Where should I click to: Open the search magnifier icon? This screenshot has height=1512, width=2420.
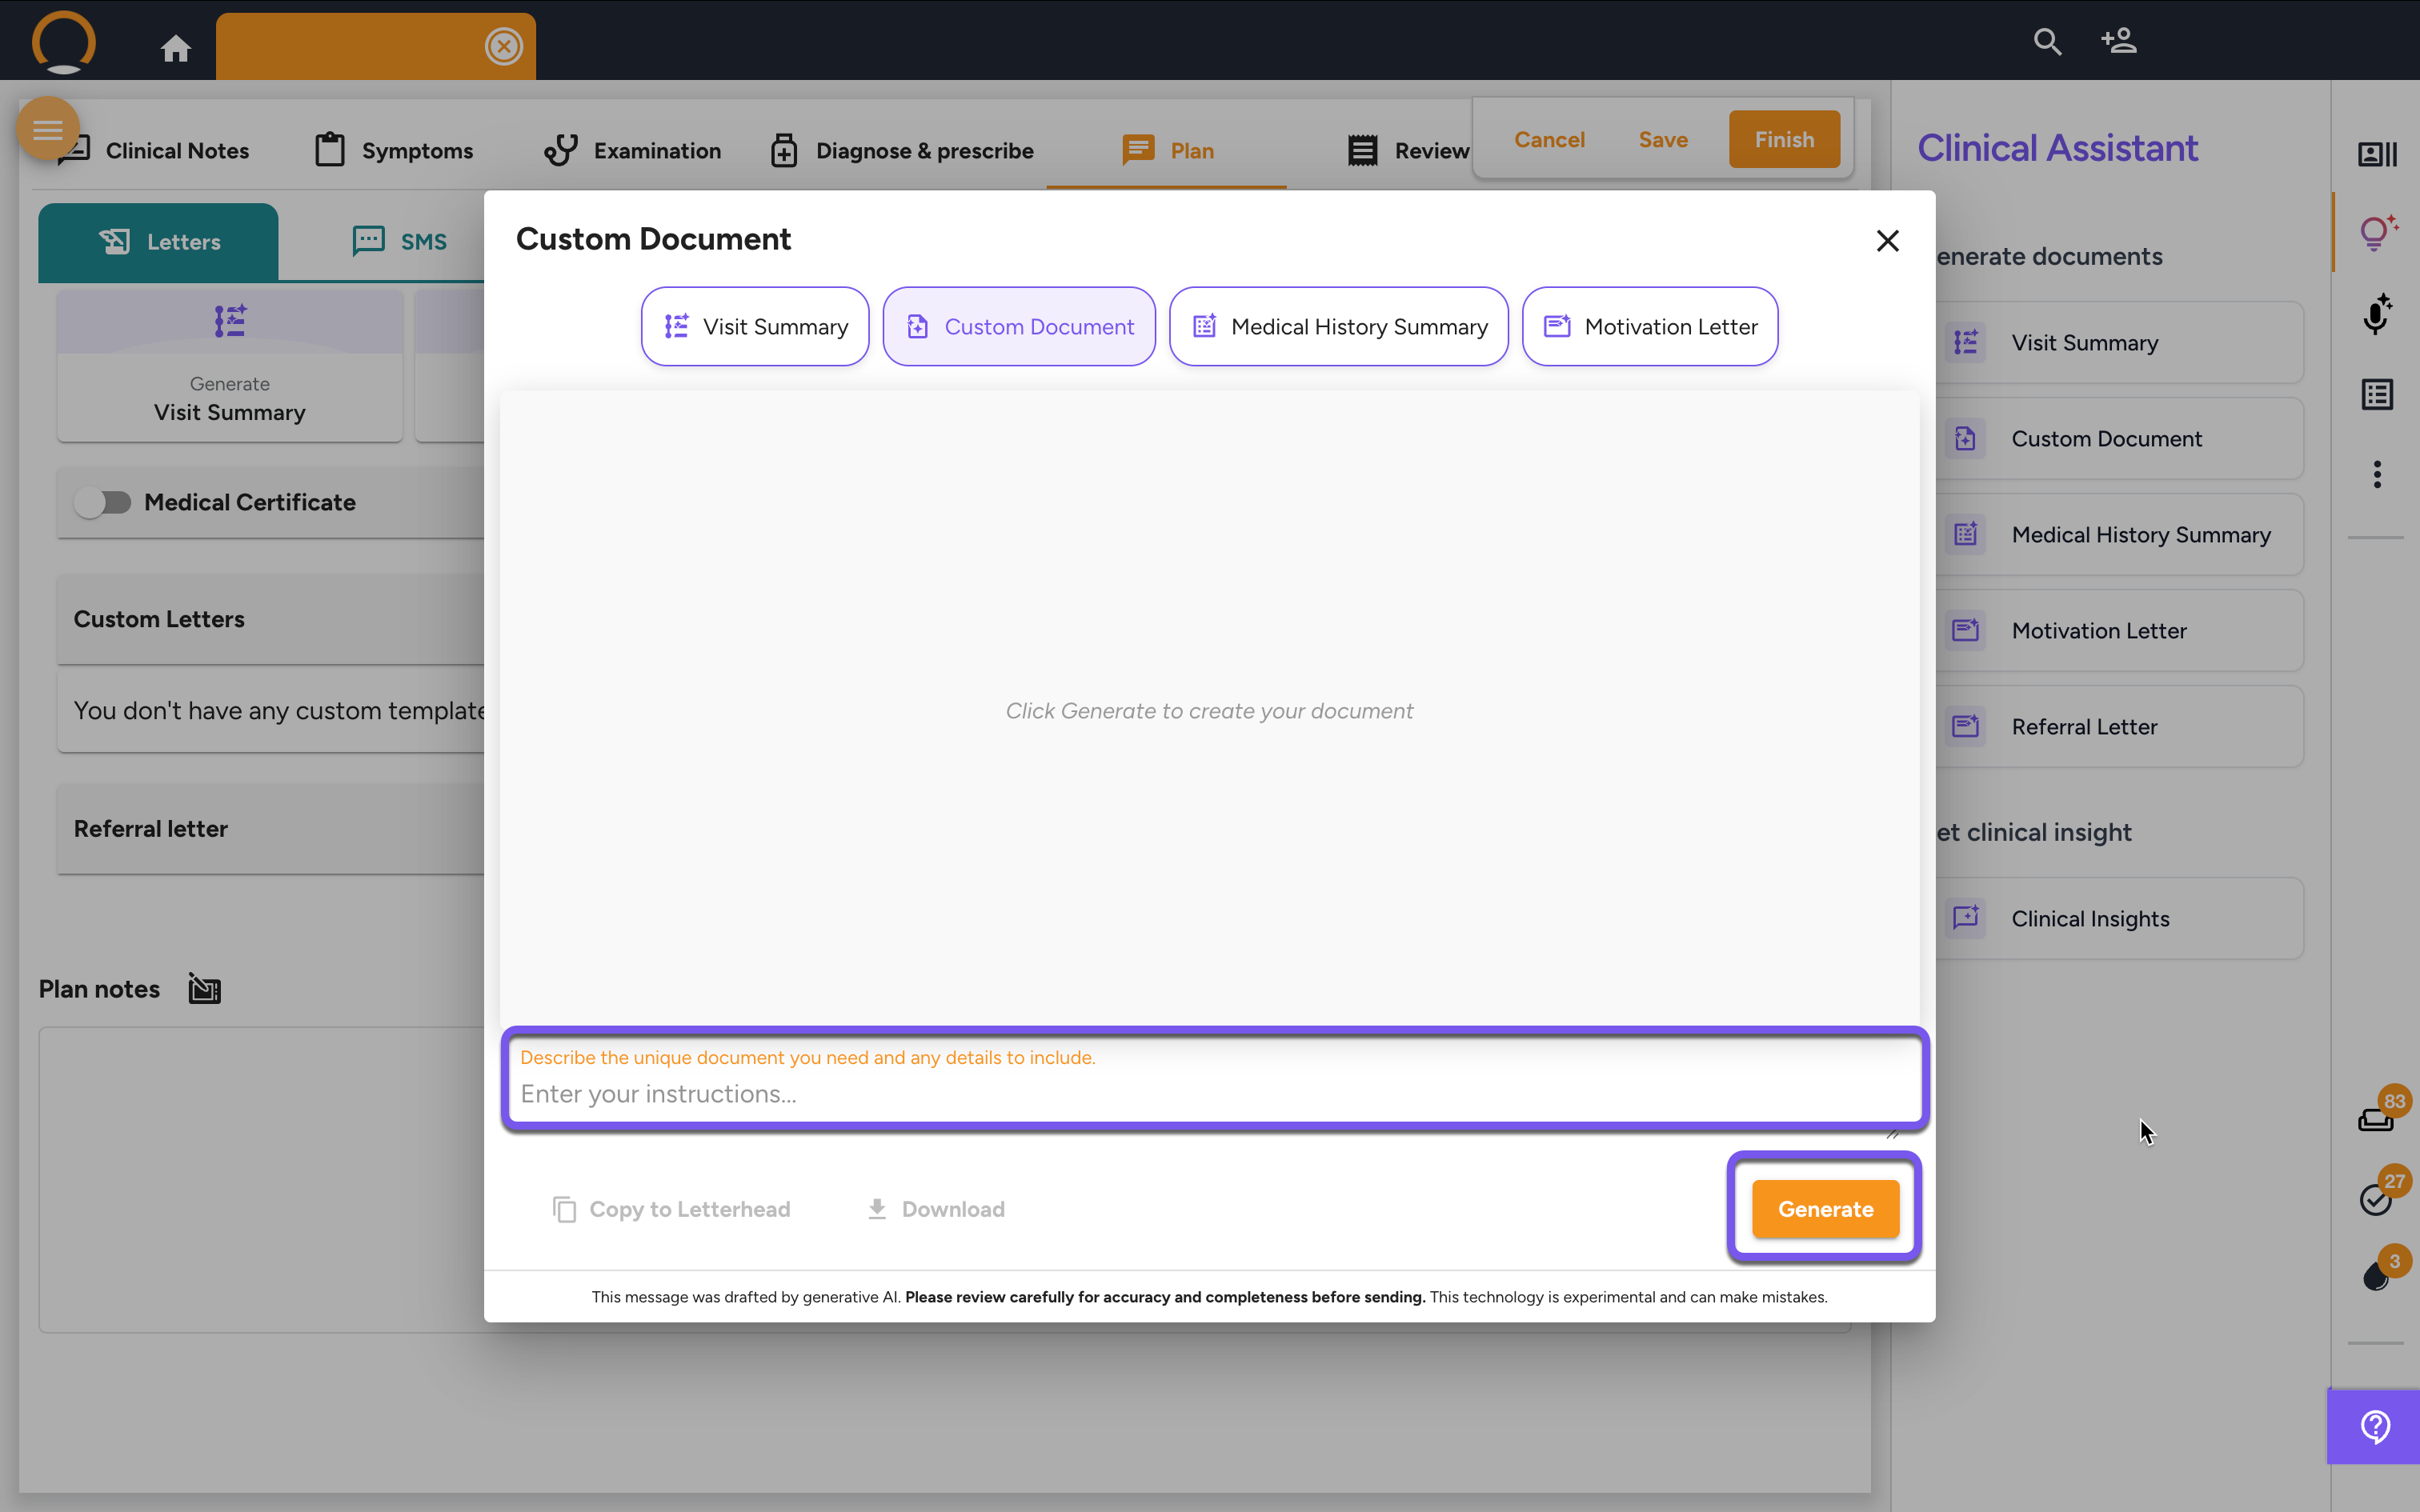2047,42
